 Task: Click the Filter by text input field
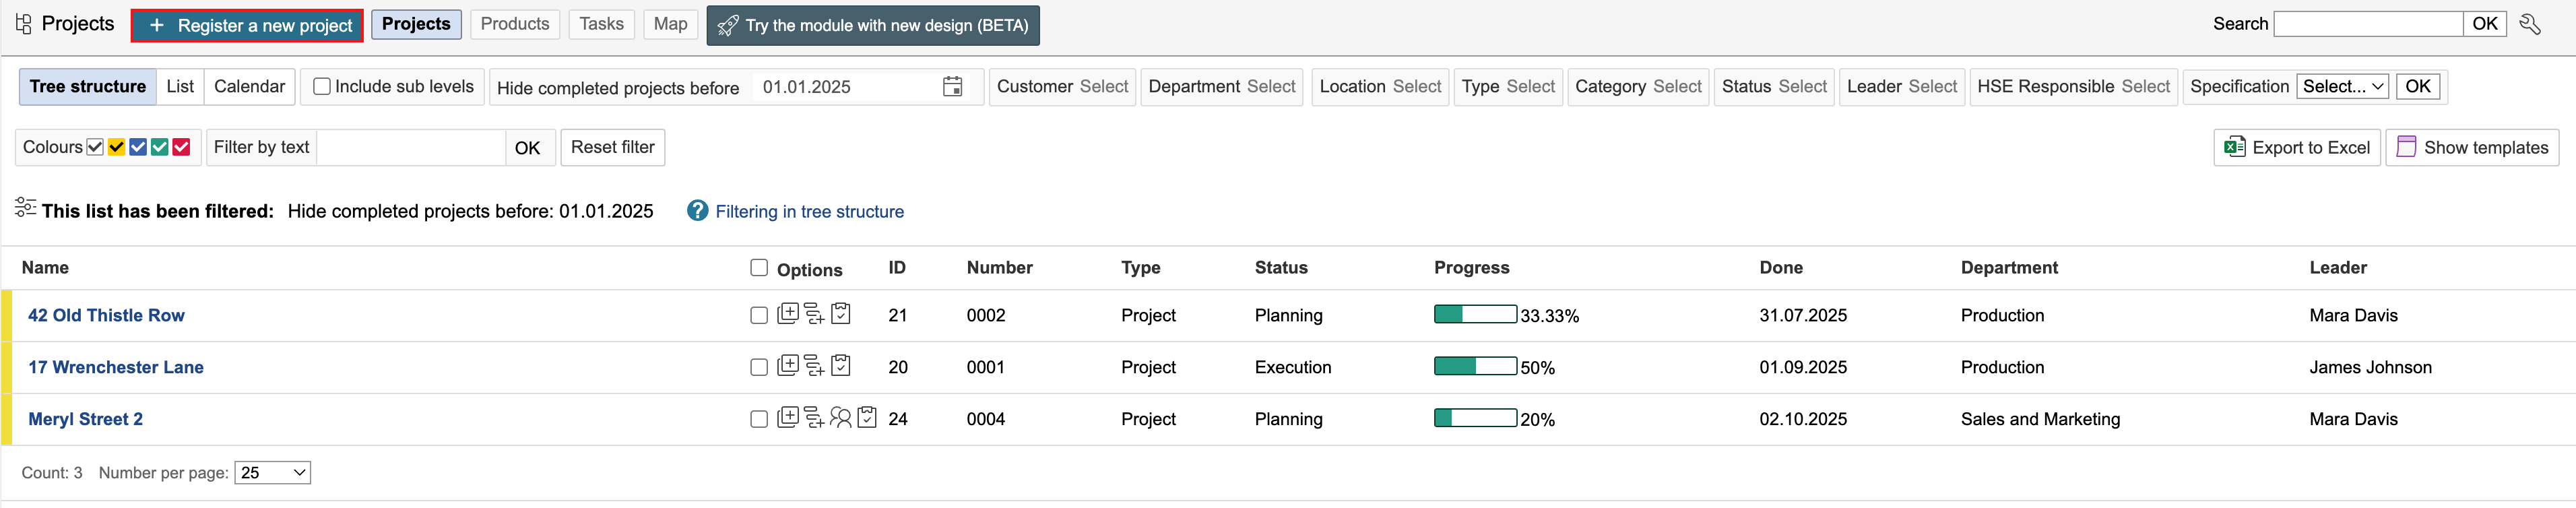(x=410, y=148)
